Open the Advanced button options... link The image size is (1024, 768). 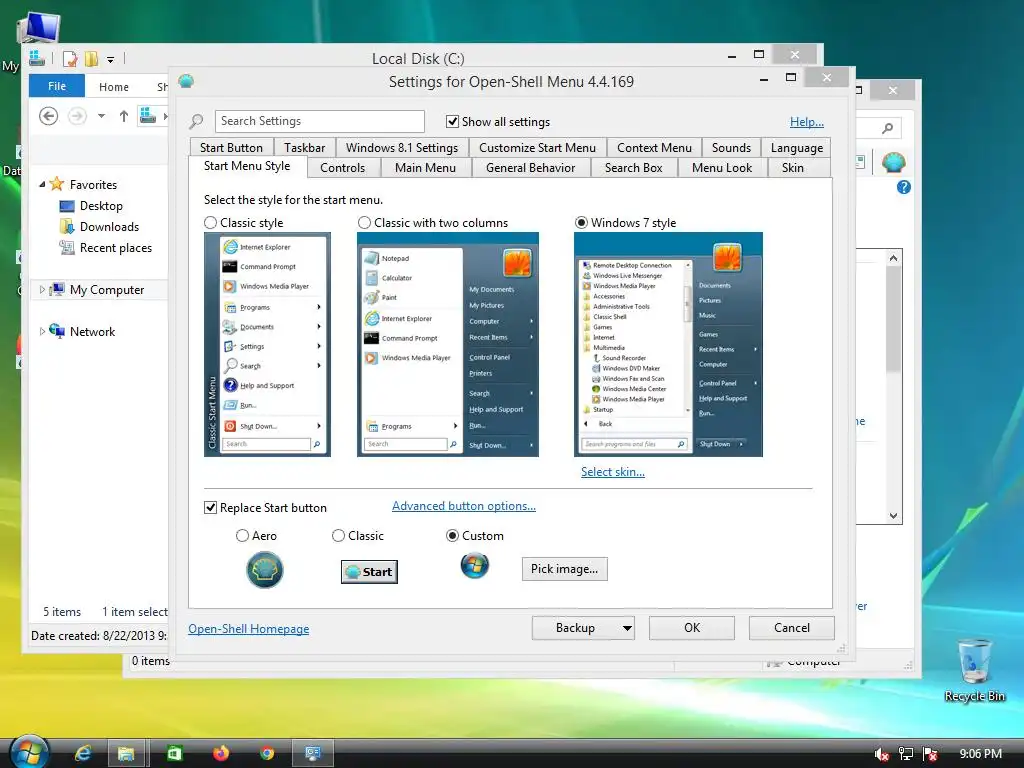(464, 506)
